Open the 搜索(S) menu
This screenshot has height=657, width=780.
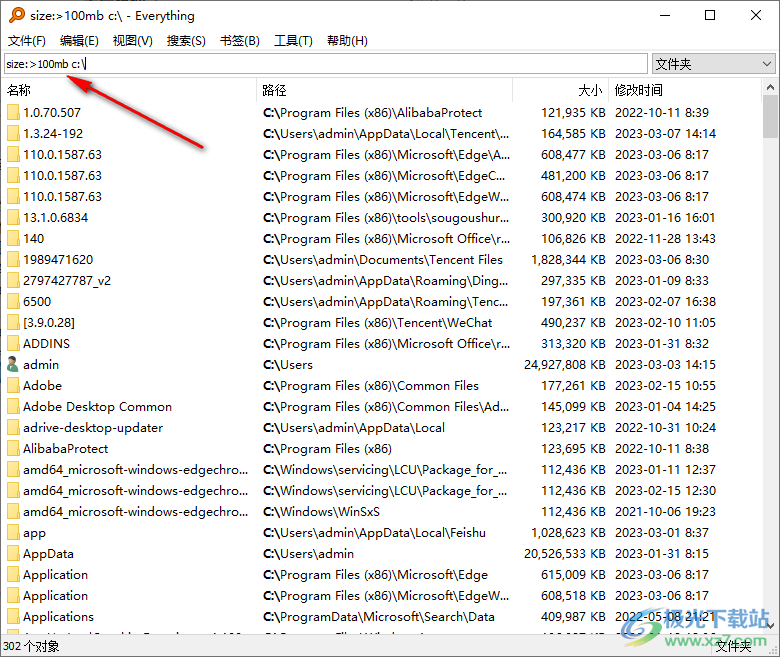[x=186, y=41]
